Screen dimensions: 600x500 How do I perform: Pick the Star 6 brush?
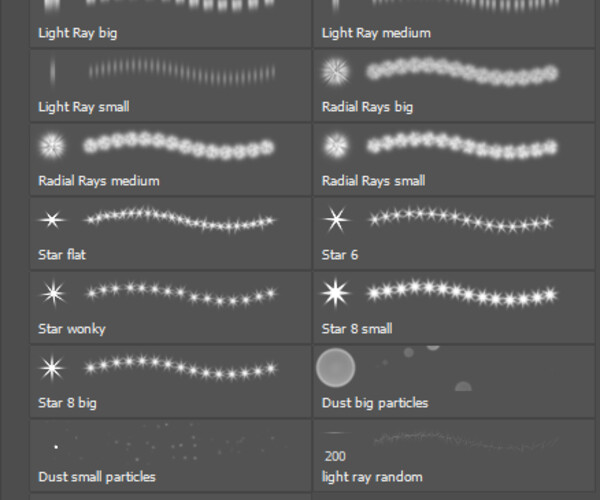click(x=454, y=233)
